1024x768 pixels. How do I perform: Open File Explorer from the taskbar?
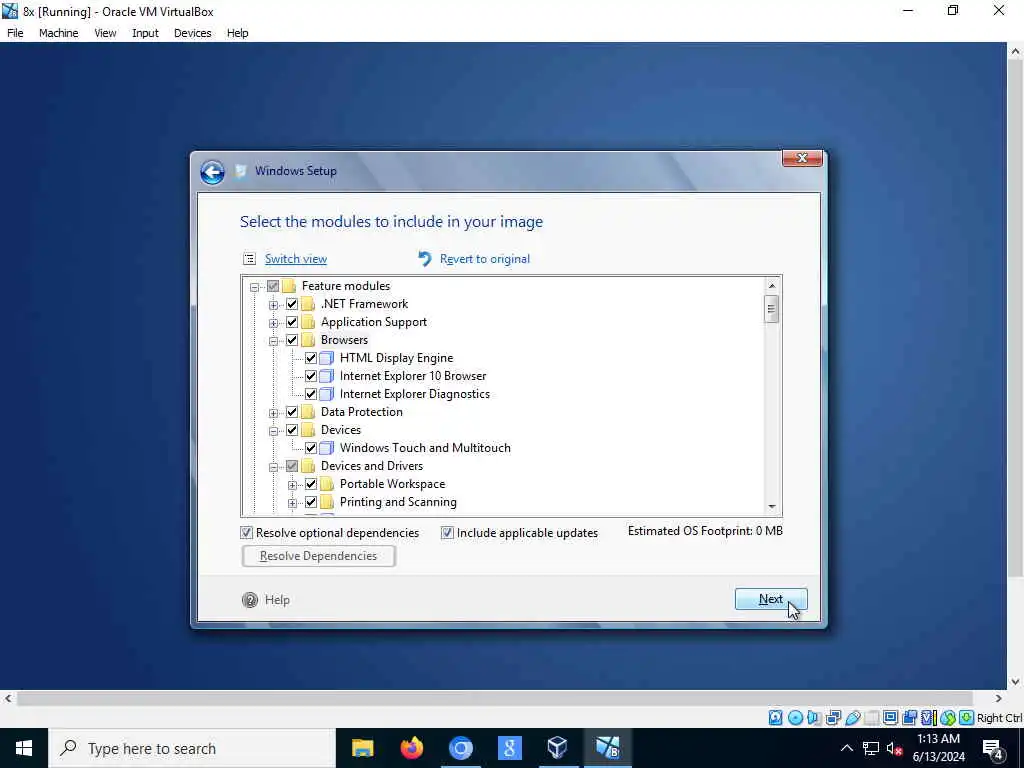(x=362, y=748)
